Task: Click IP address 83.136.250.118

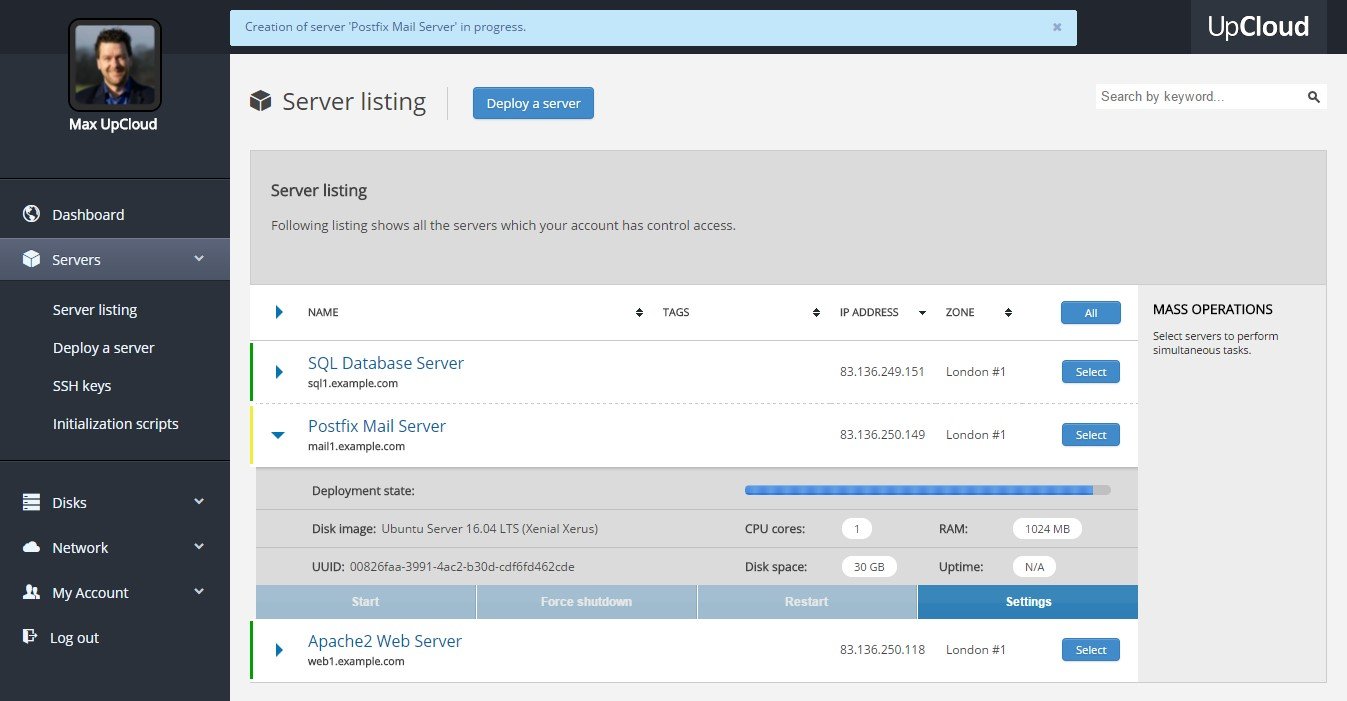Action: (883, 650)
